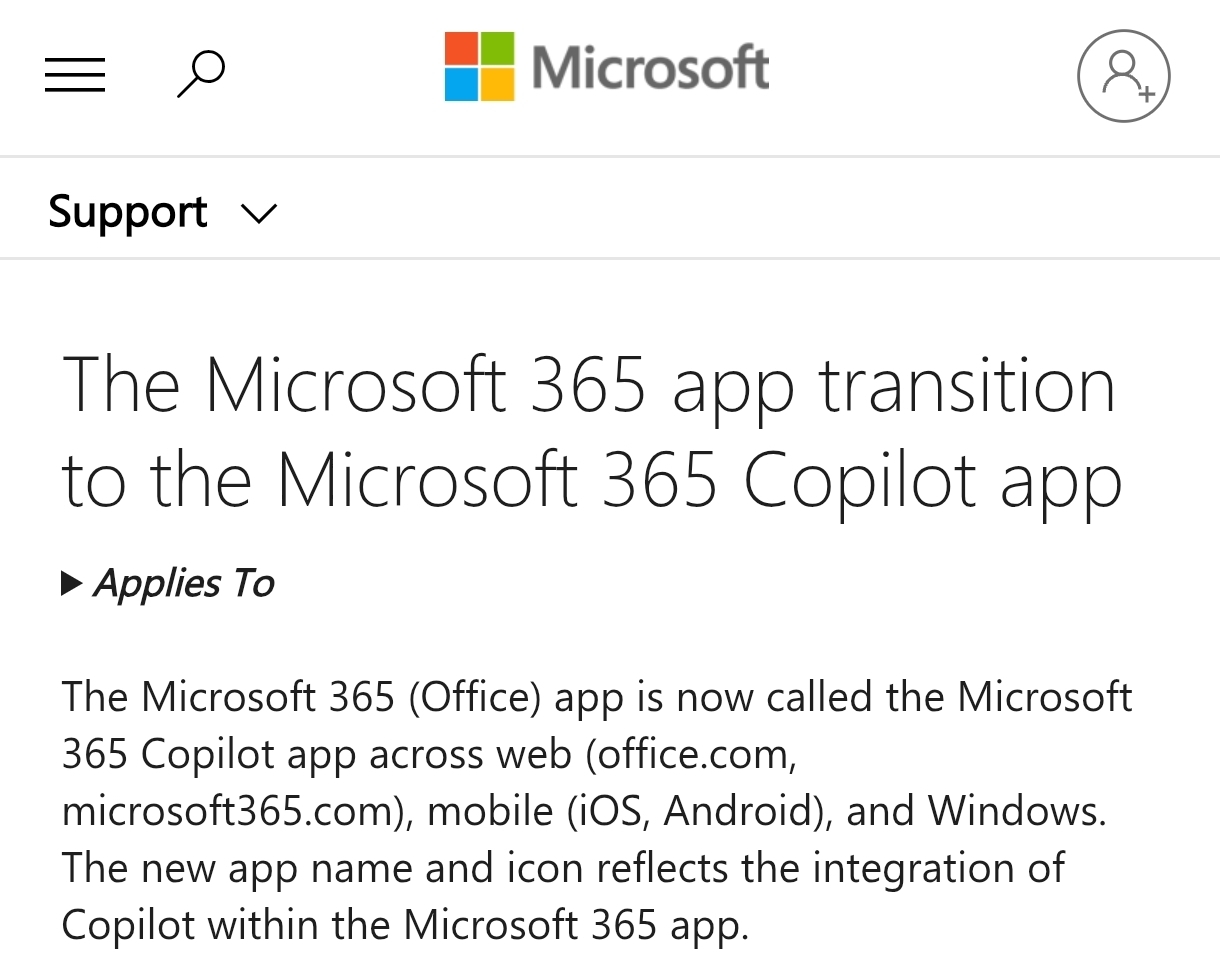
Task: Click the plus sign on account icon
Action: tap(1146, 94)
